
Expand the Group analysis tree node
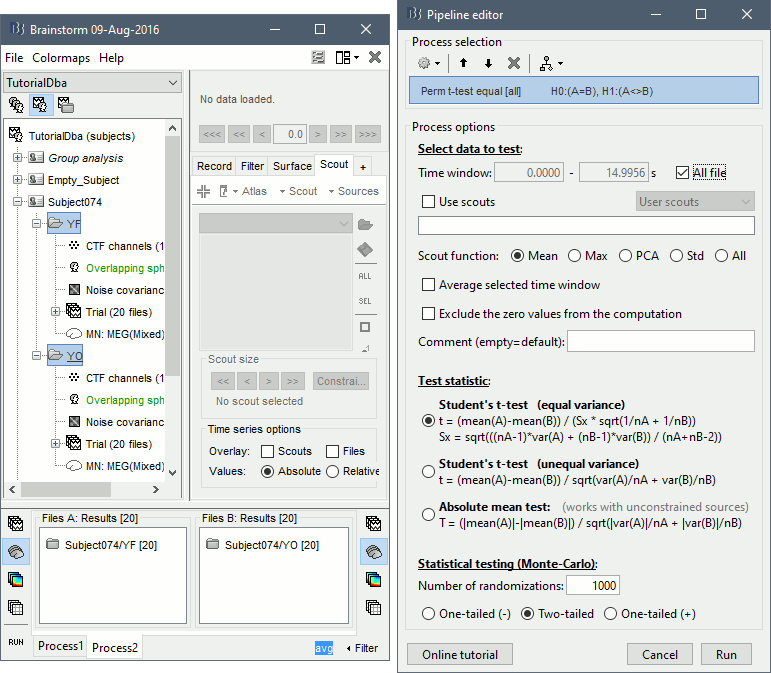[18, 158]
